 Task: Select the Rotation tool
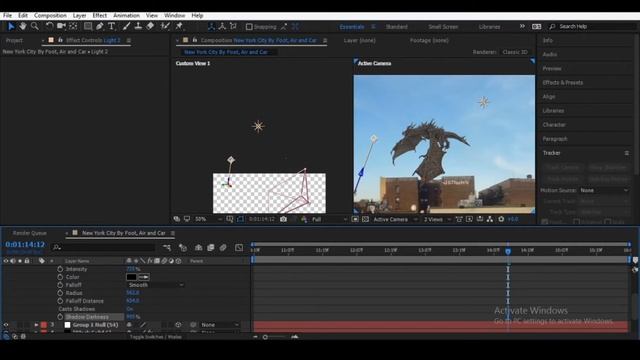pyautogui.click(x=49, y=27)
